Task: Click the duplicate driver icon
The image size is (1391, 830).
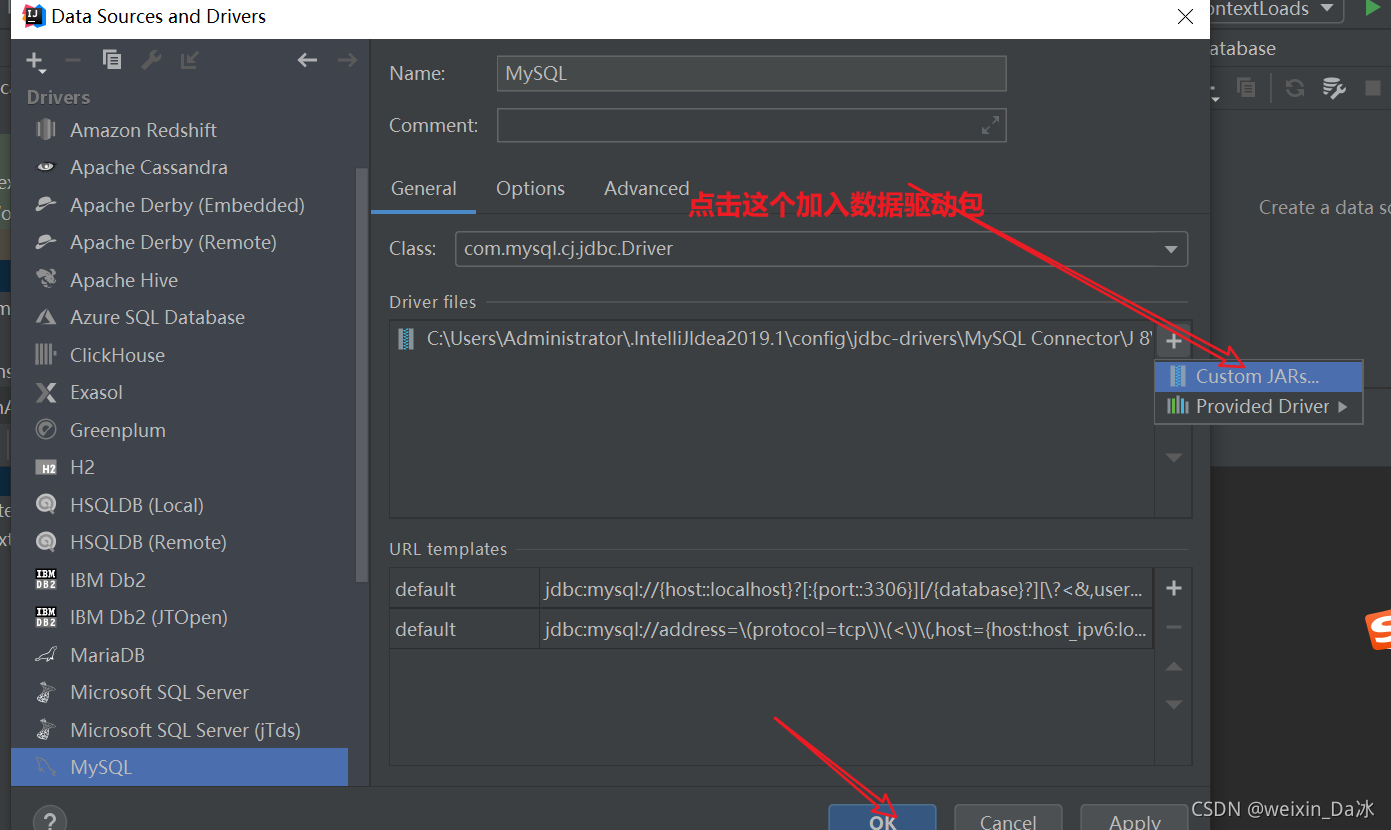Action: pyautogui.click(x=112, y=60)
